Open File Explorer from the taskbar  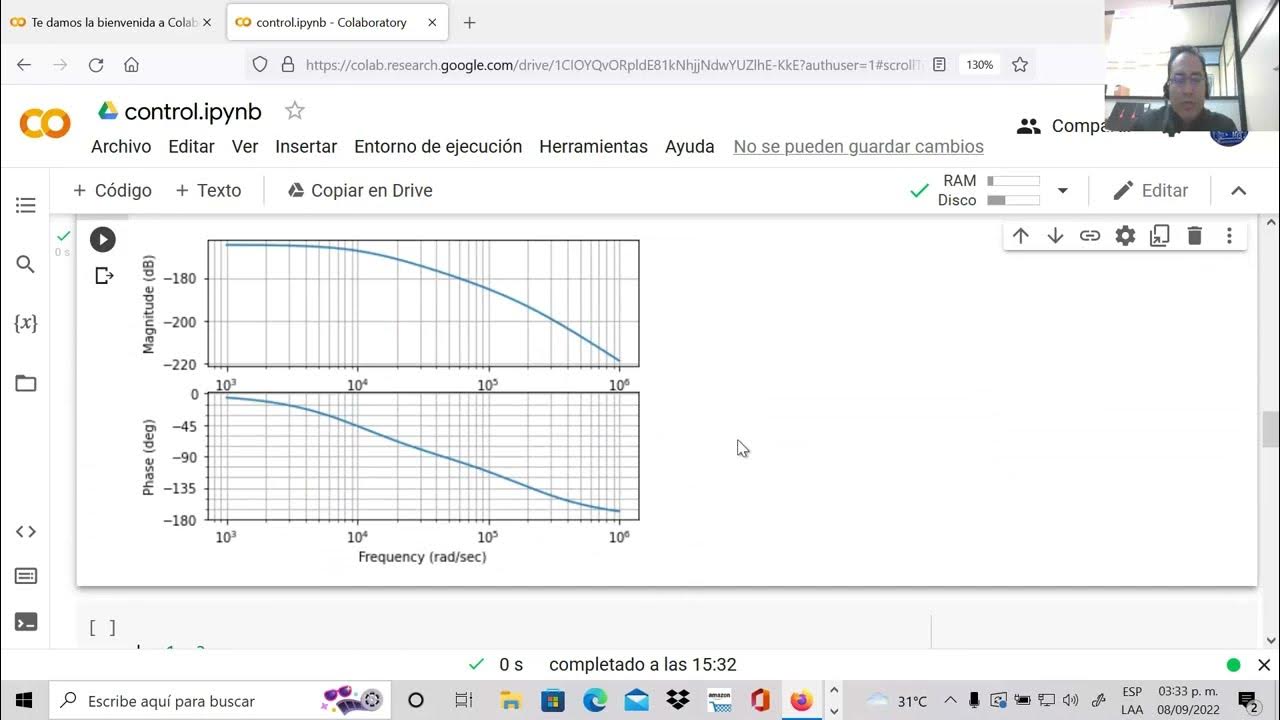point(511,700)
